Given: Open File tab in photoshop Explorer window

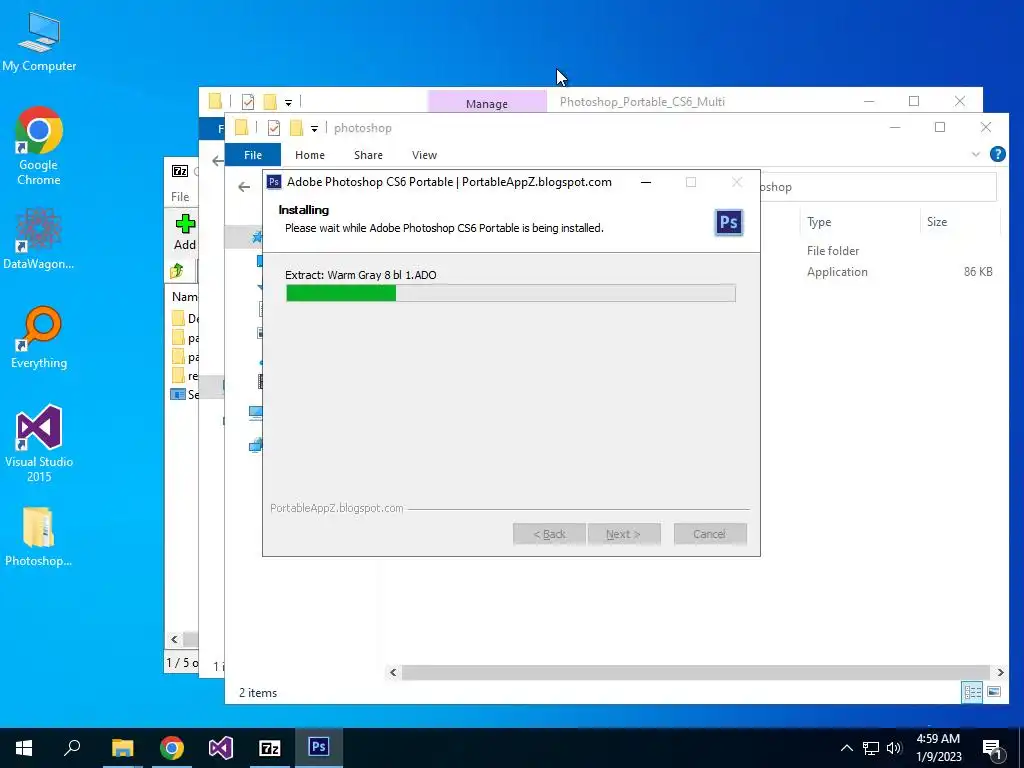Looking at the screenshot, I should [253, 155].
